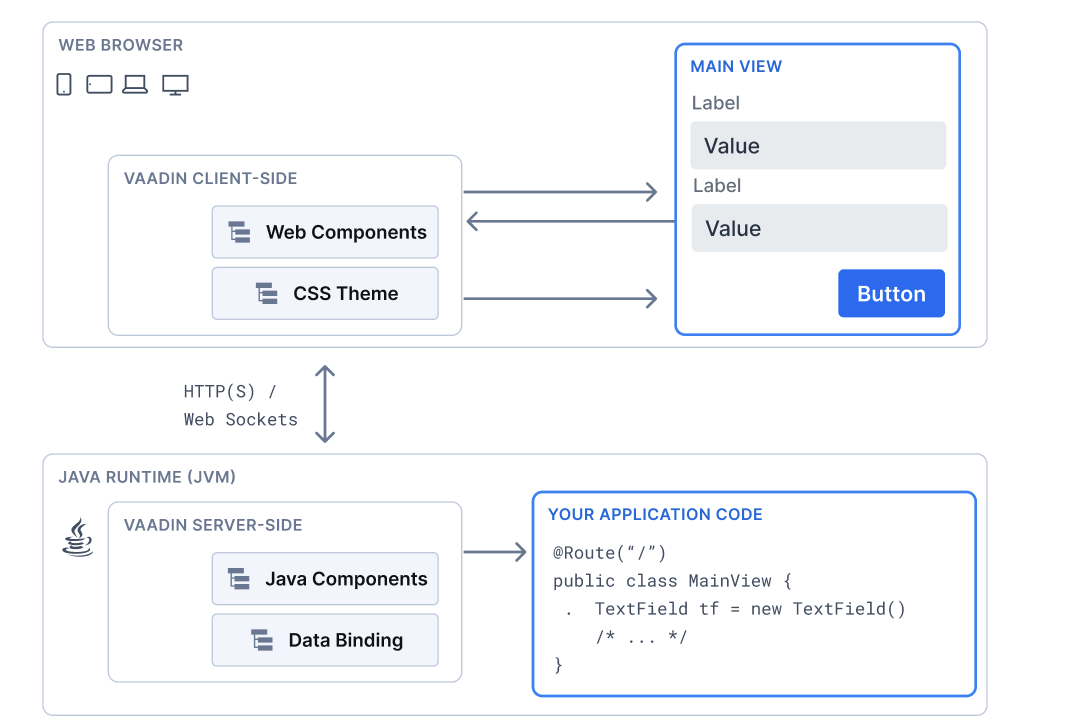
Task: Select the Data Binding box
Action: tap(325, 640)
